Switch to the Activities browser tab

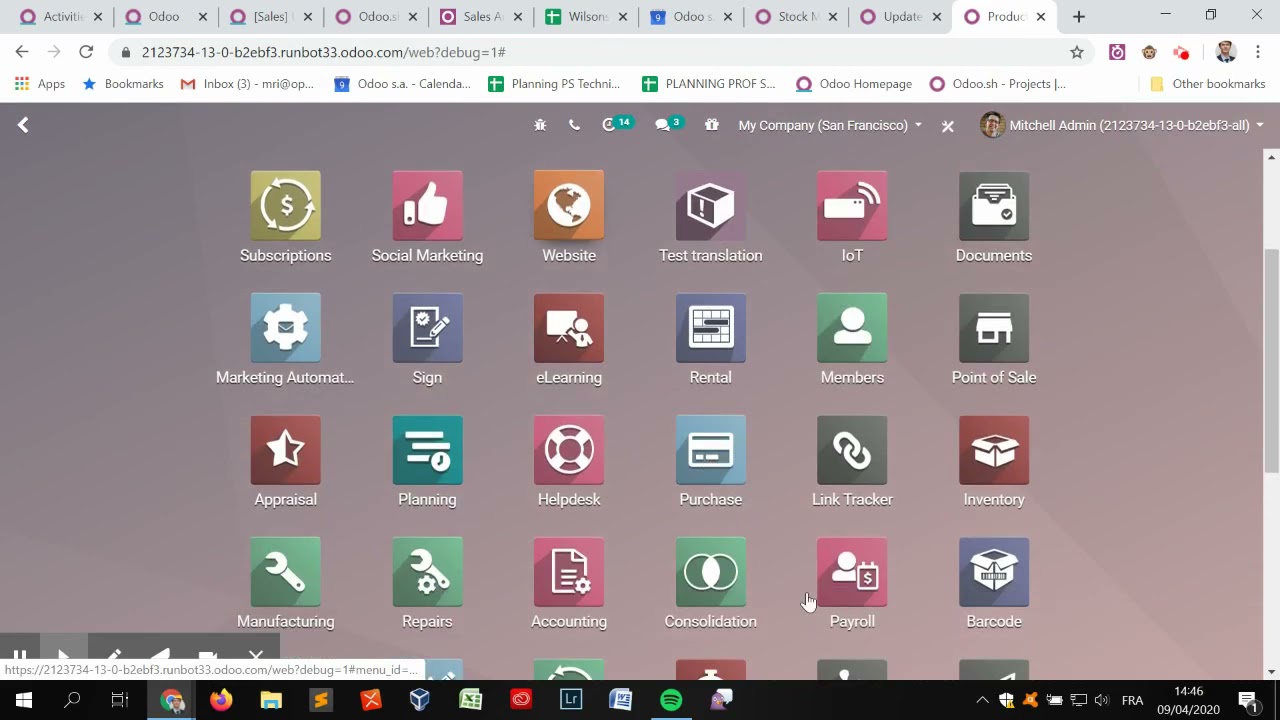point(60,17)
